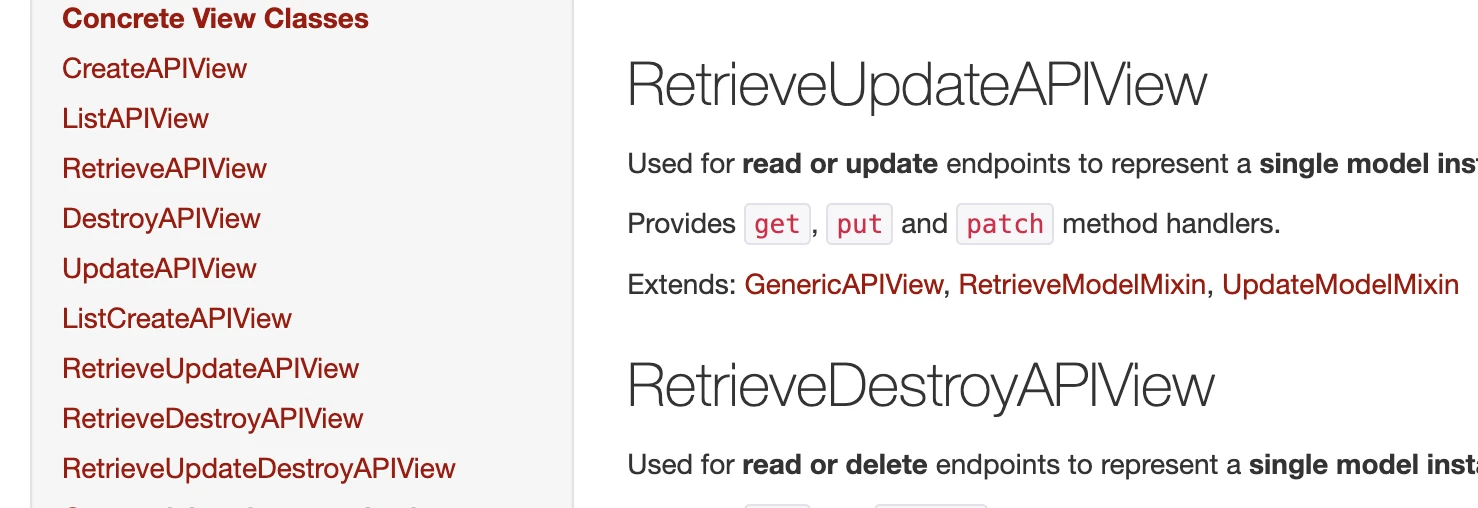Go to CreateAPIView in sidebar
Viewport: 1478px width, 508px height.
click(154, 69)
